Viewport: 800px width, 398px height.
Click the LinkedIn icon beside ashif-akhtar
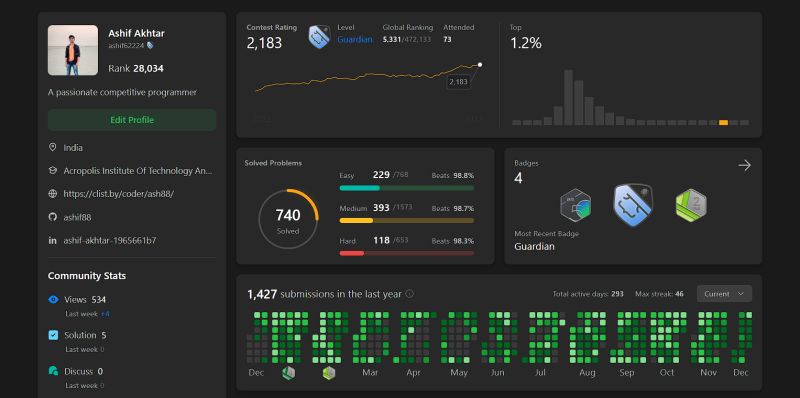pyautogui.click(x=52, y=240)
